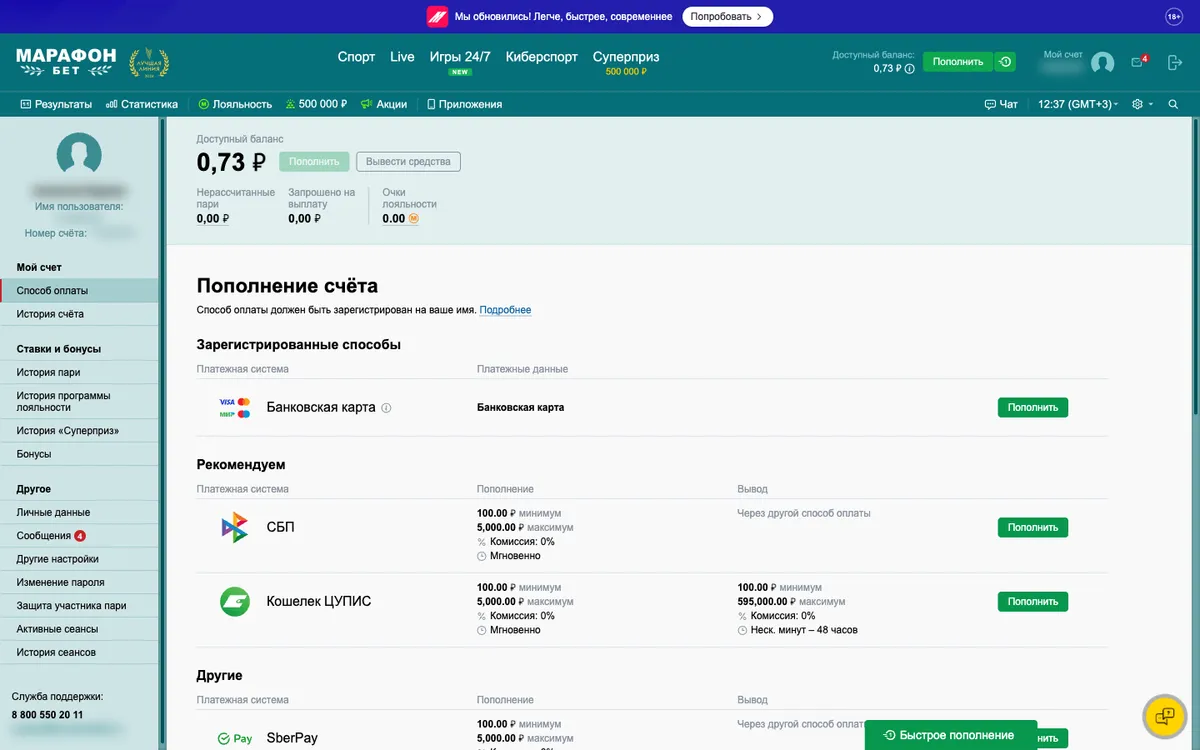1200x750 pixels.
Task: Click the Попробовать button in the banner
Action: point(728,17)
